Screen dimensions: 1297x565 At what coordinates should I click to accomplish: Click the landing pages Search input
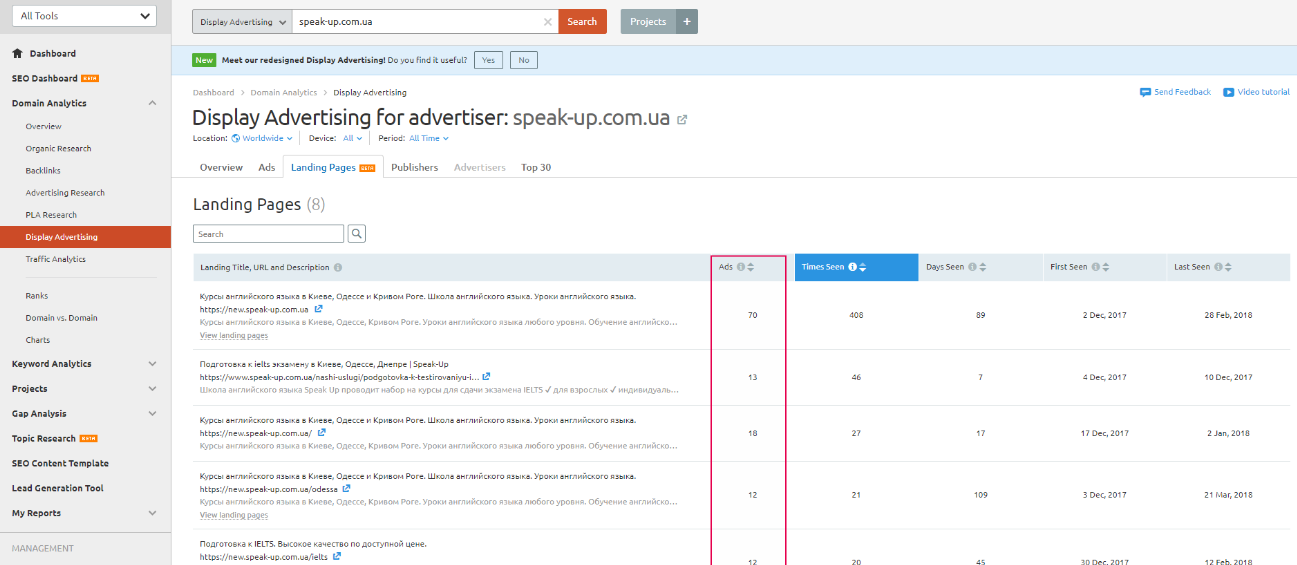268,234
